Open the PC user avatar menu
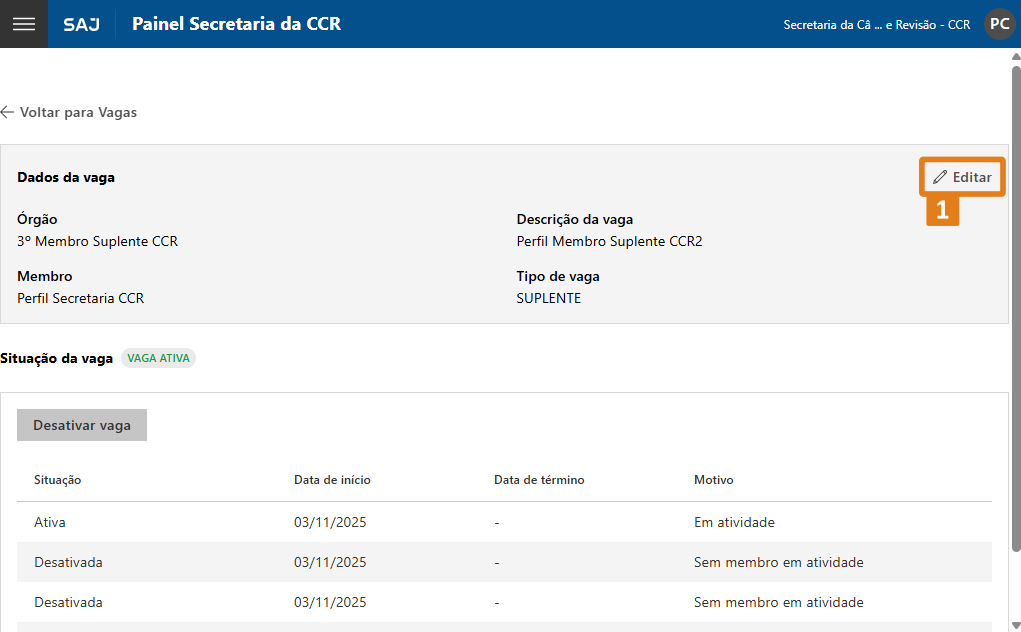This screenshot has width=1021, height=632. [999, 24]
